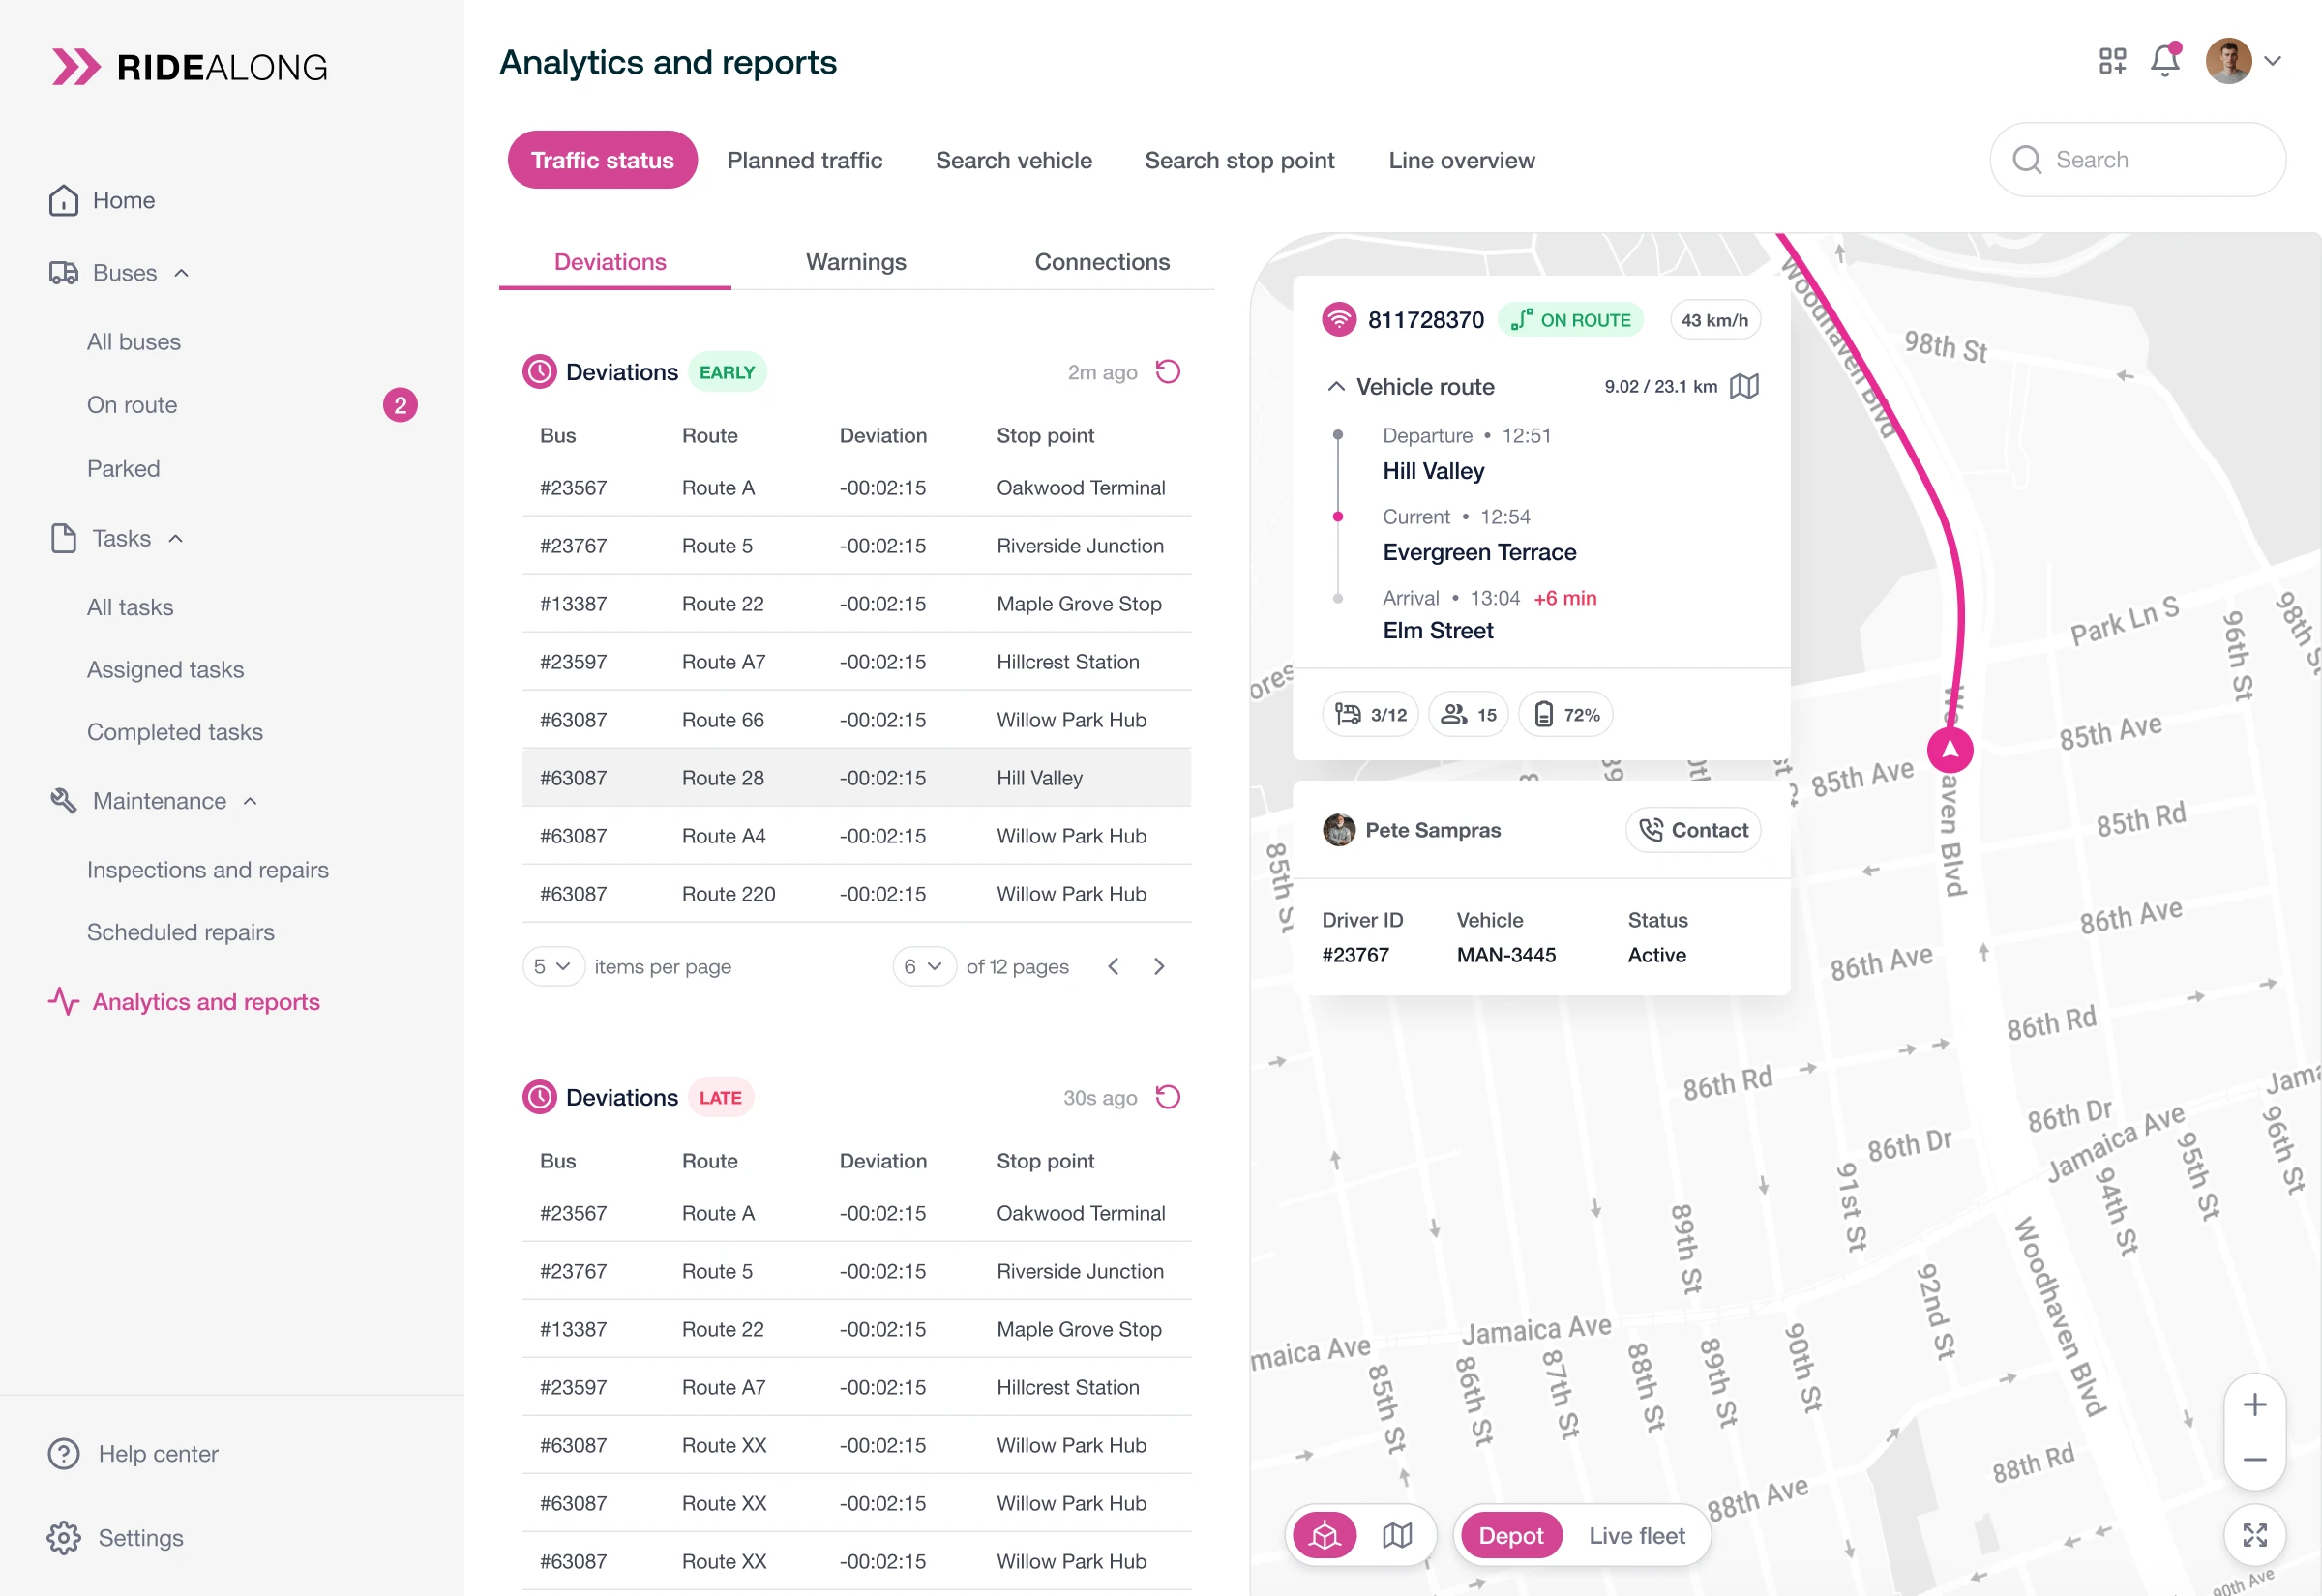
Task: Switch to flat map view toggle
Action: (1397, 1535)
